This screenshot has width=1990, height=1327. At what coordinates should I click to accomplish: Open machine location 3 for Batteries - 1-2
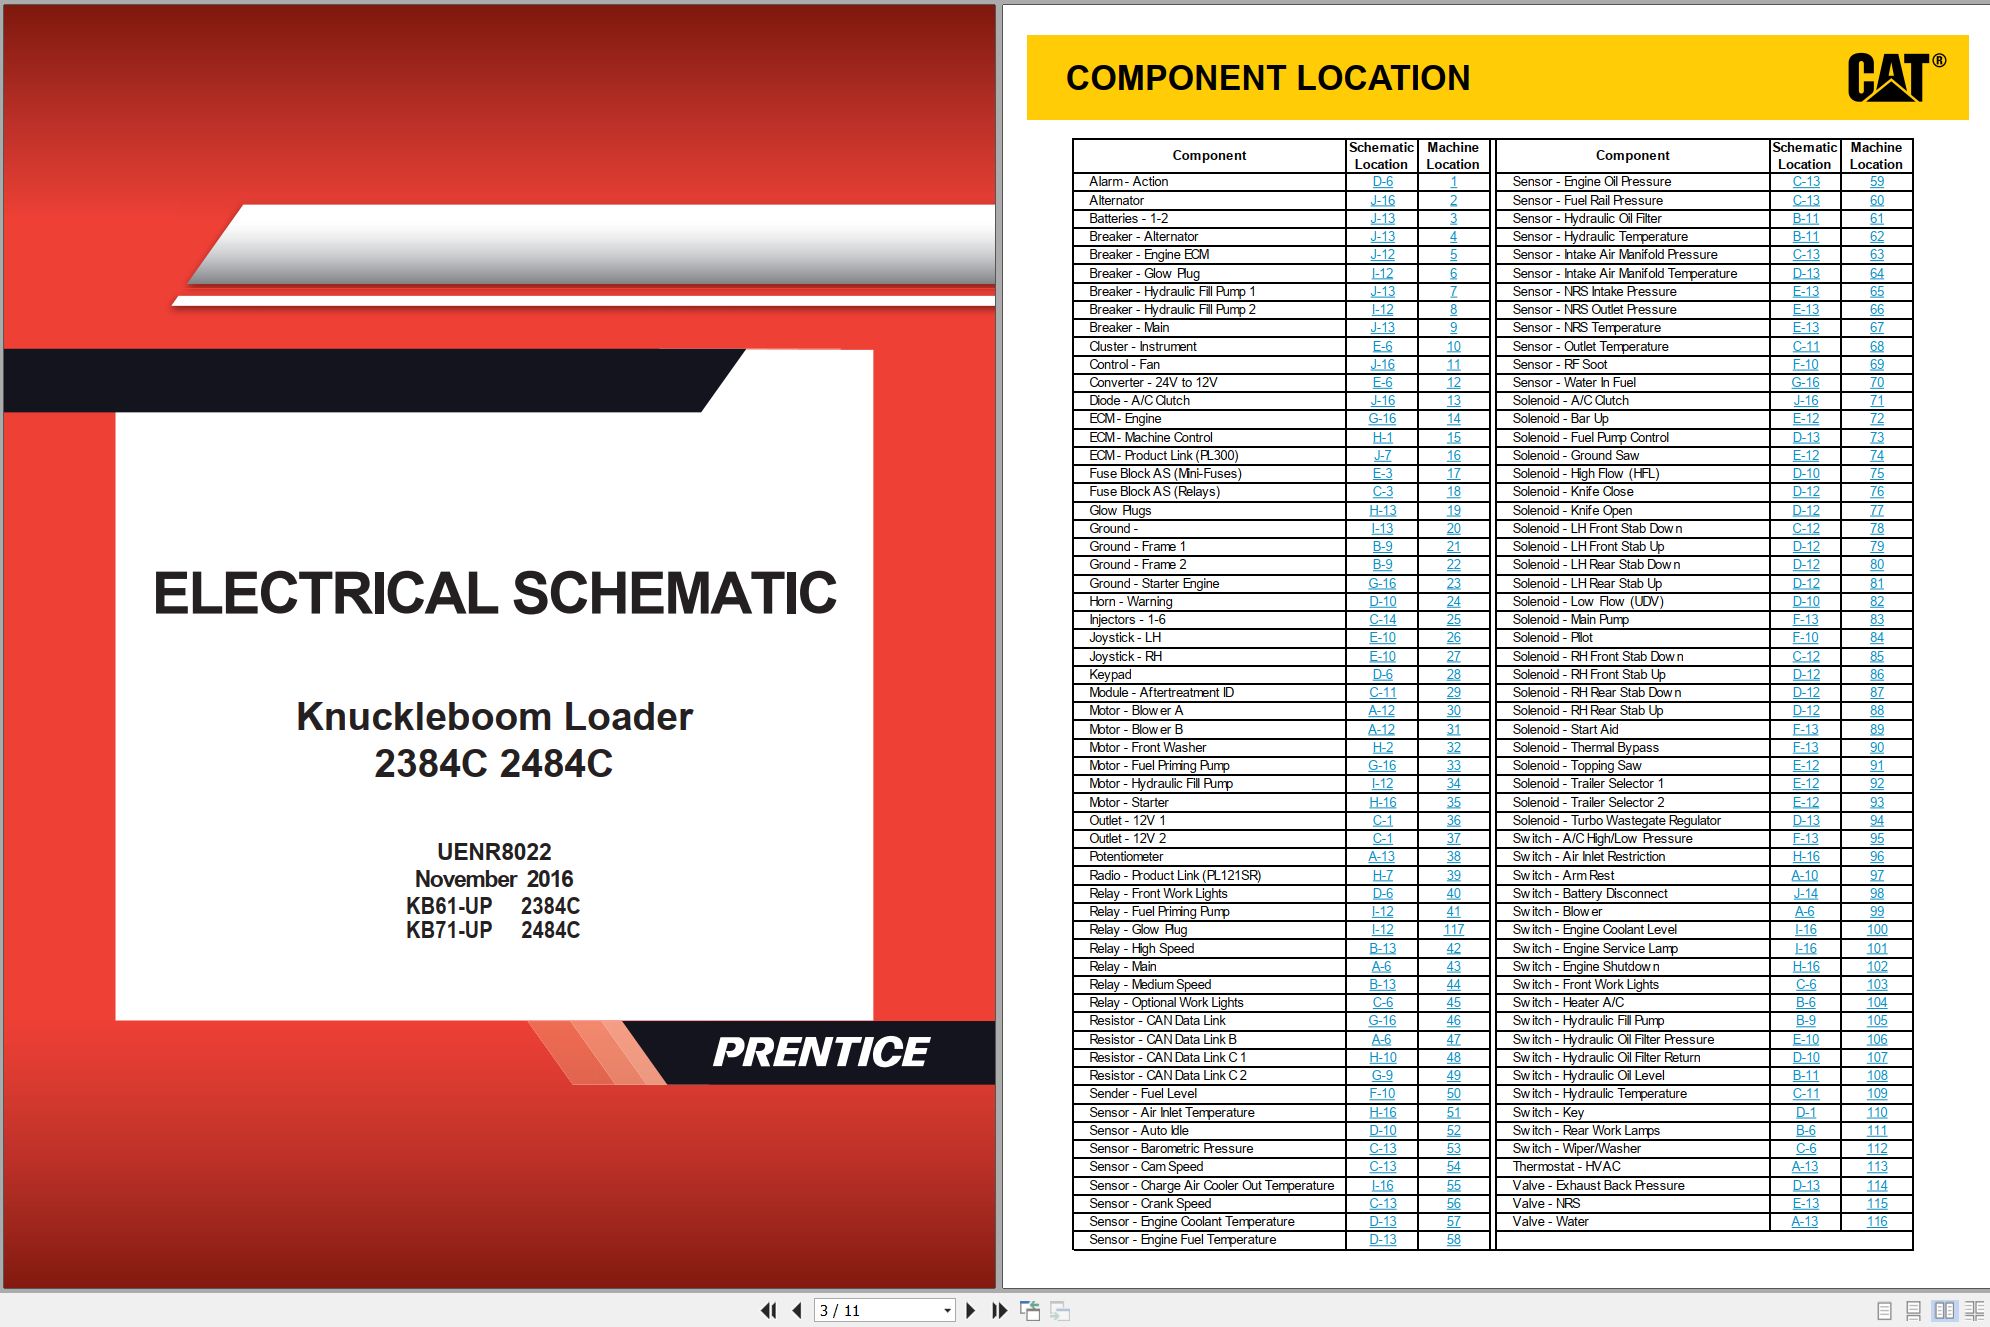[1453, 218]
